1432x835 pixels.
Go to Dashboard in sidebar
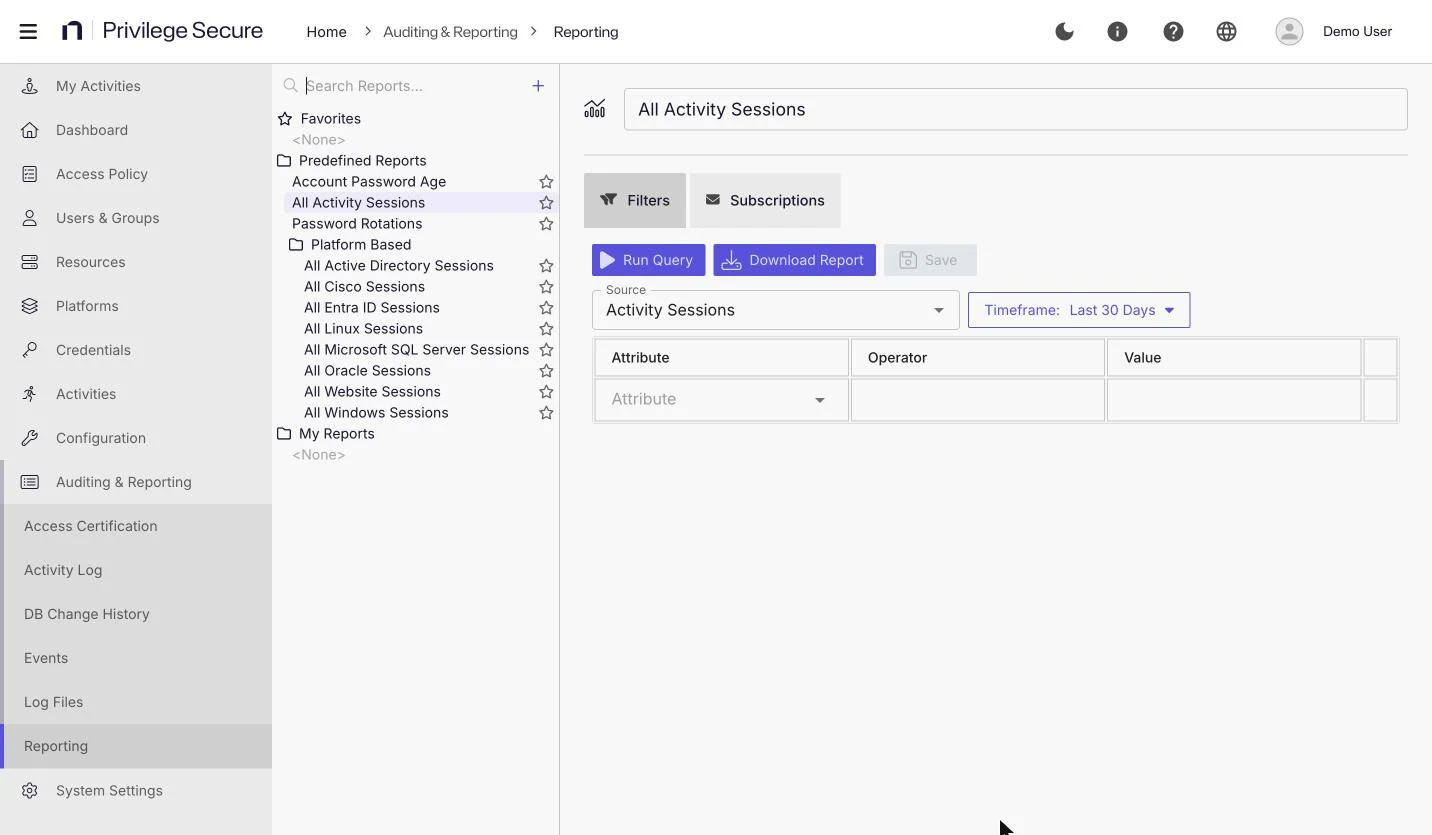[x=136, y=130]
